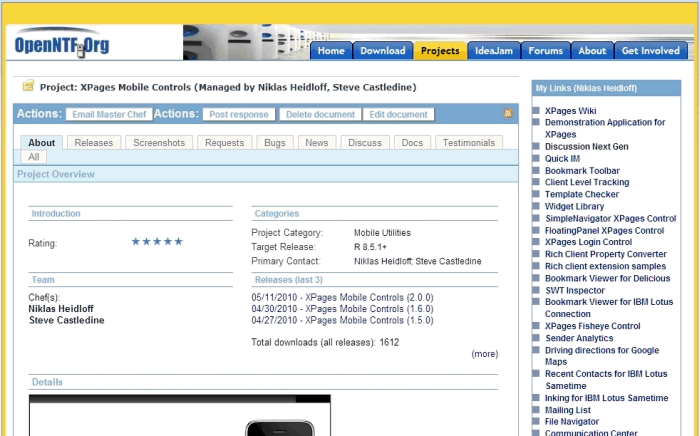Click the Edit document button
The image size is (700, 436).
pyautogui.click(x=398, y=114)
